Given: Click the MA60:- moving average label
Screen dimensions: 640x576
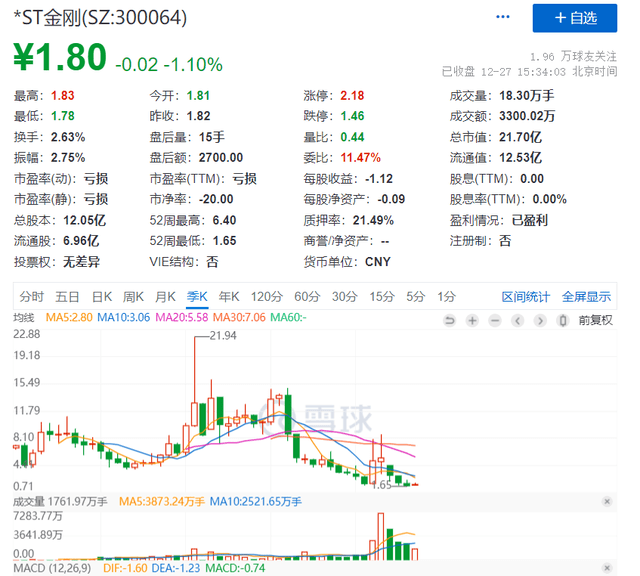Looking at the screenshot, I should click(288, 317).
